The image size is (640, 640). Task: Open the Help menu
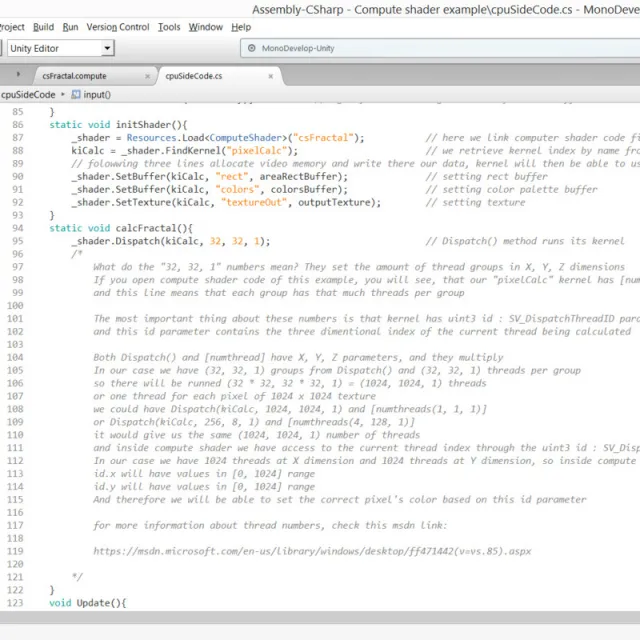pyautogui.click(x=241, y=27)
